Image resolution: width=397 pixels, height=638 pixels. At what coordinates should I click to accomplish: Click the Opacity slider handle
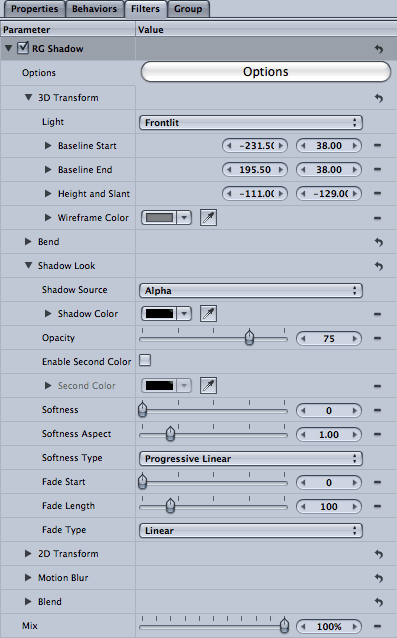tap(249, 338)
